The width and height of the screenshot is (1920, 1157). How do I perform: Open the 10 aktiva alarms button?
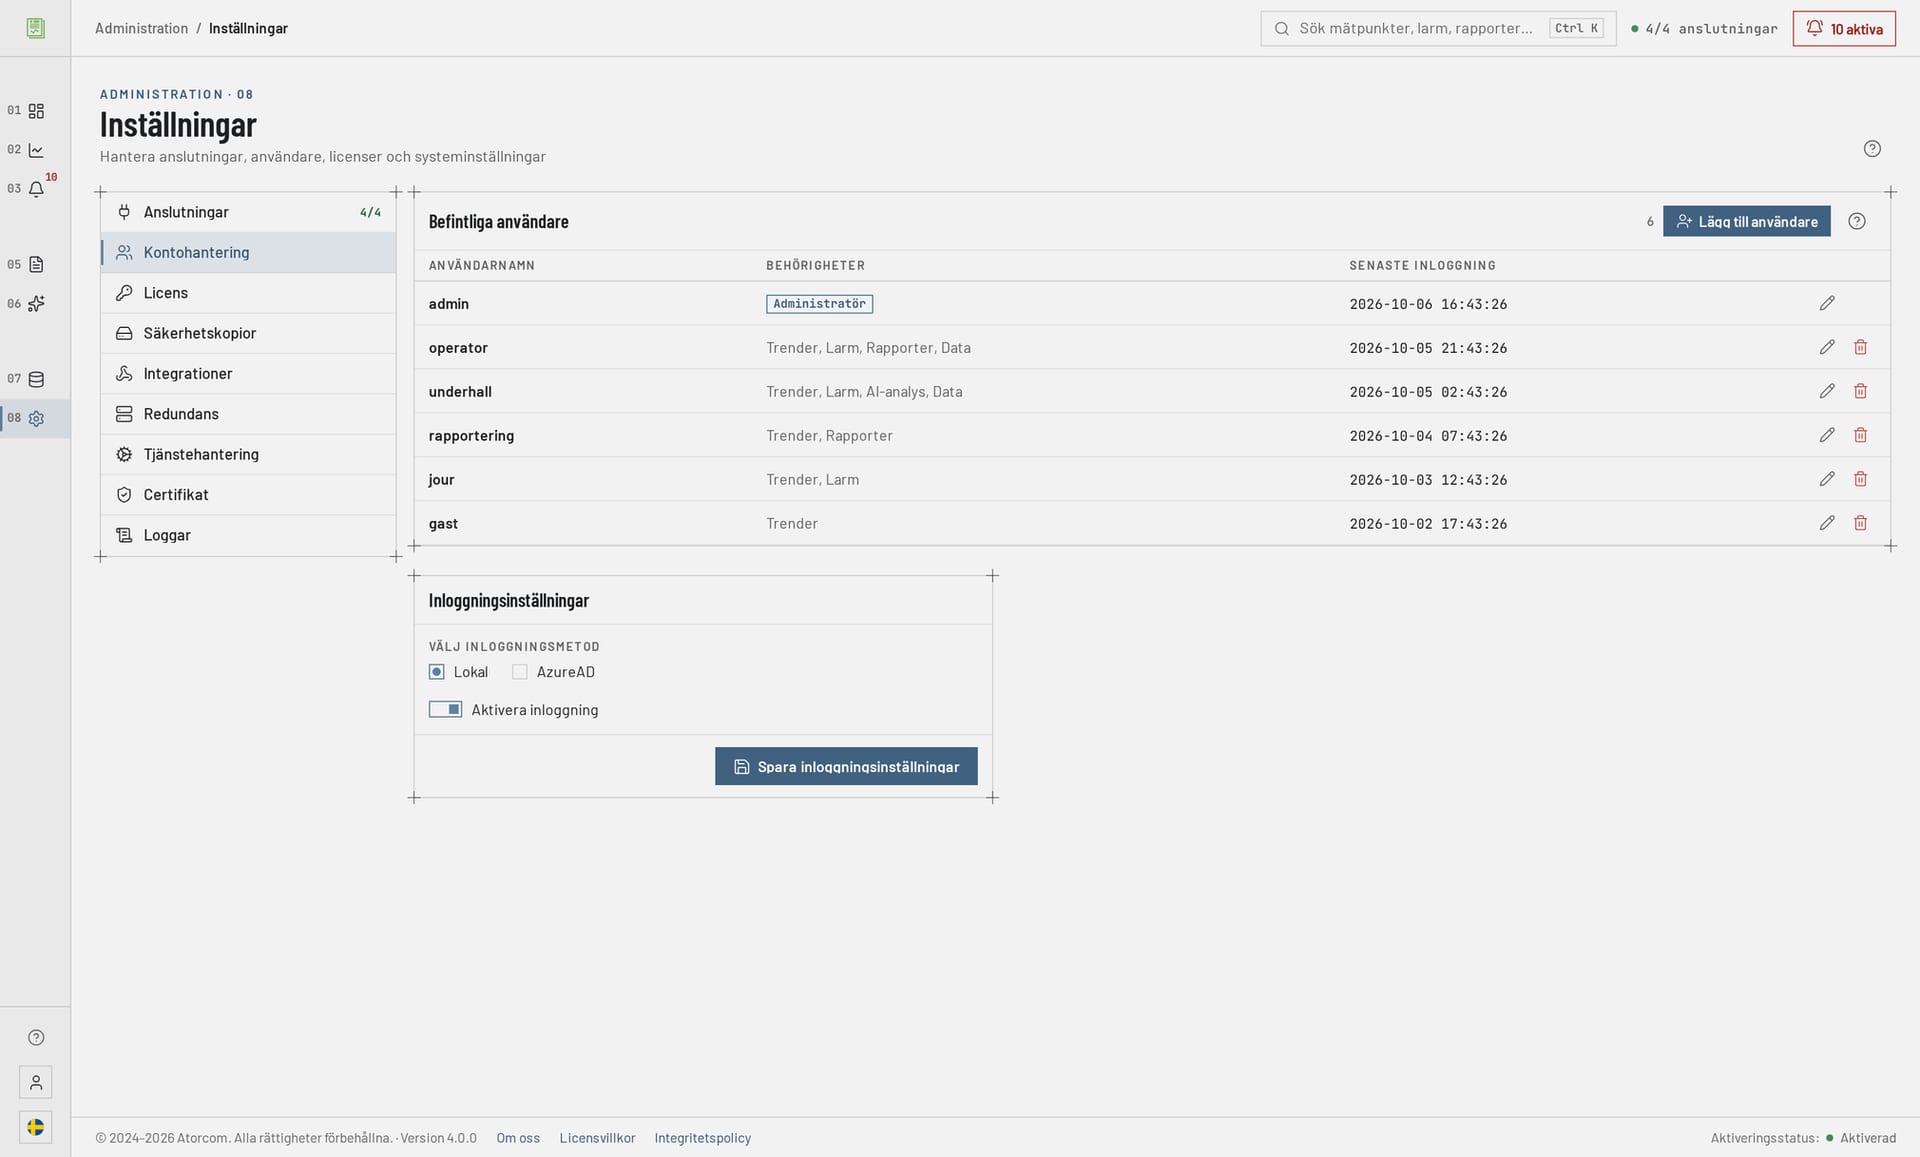pos(1844,28)
